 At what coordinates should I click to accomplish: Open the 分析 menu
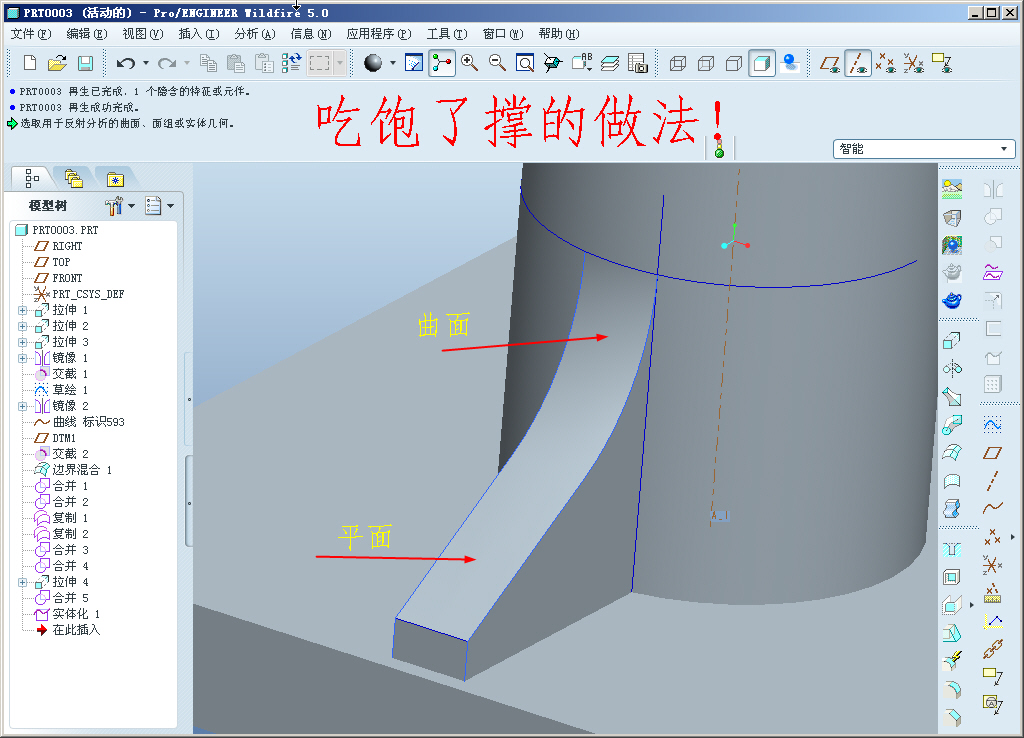(255, 34)
